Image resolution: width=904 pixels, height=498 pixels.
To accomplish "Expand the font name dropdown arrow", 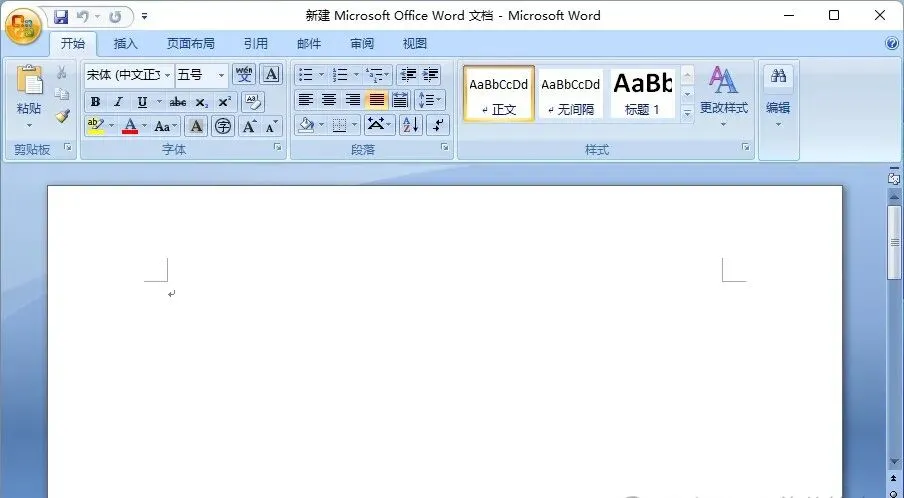I will click(167, 75).
